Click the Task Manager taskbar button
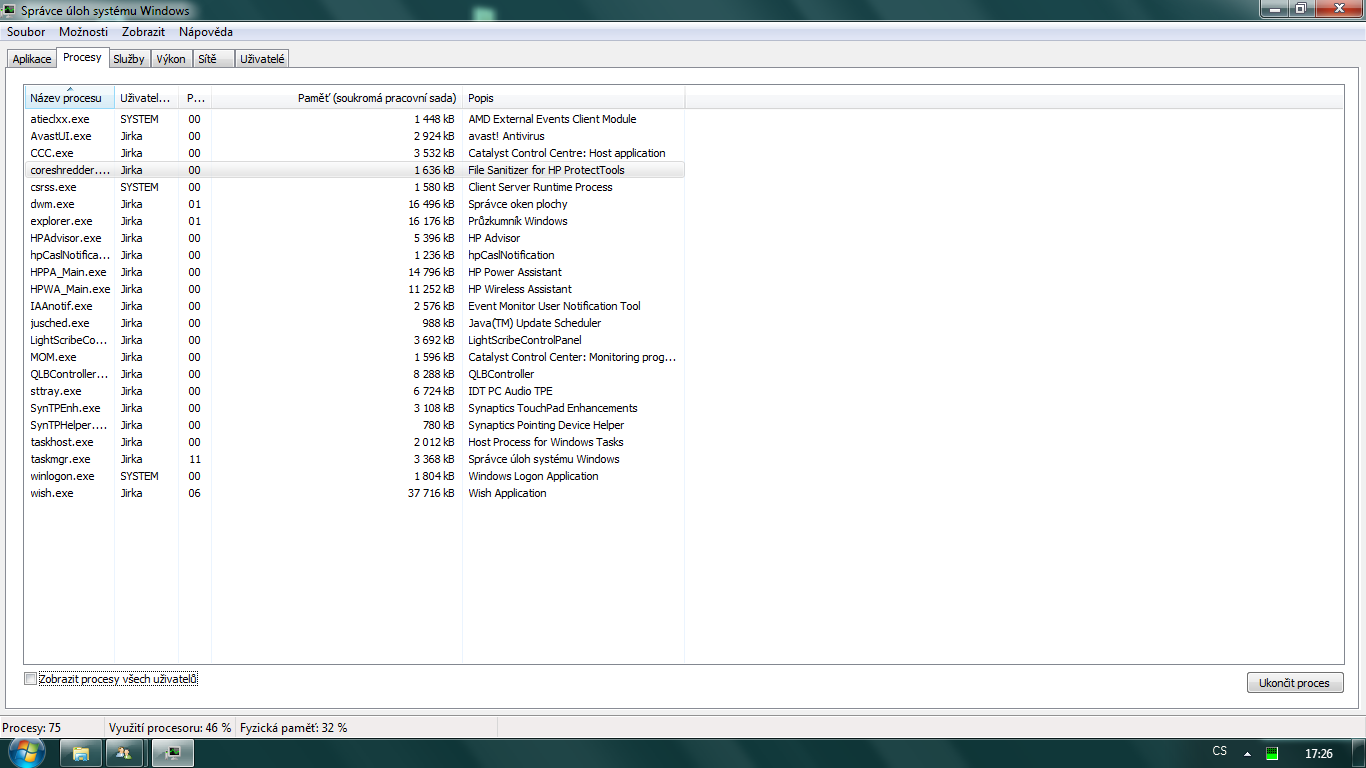This screenshot has height=768, width=1366. pyautogui.click(x=173, y=753)
